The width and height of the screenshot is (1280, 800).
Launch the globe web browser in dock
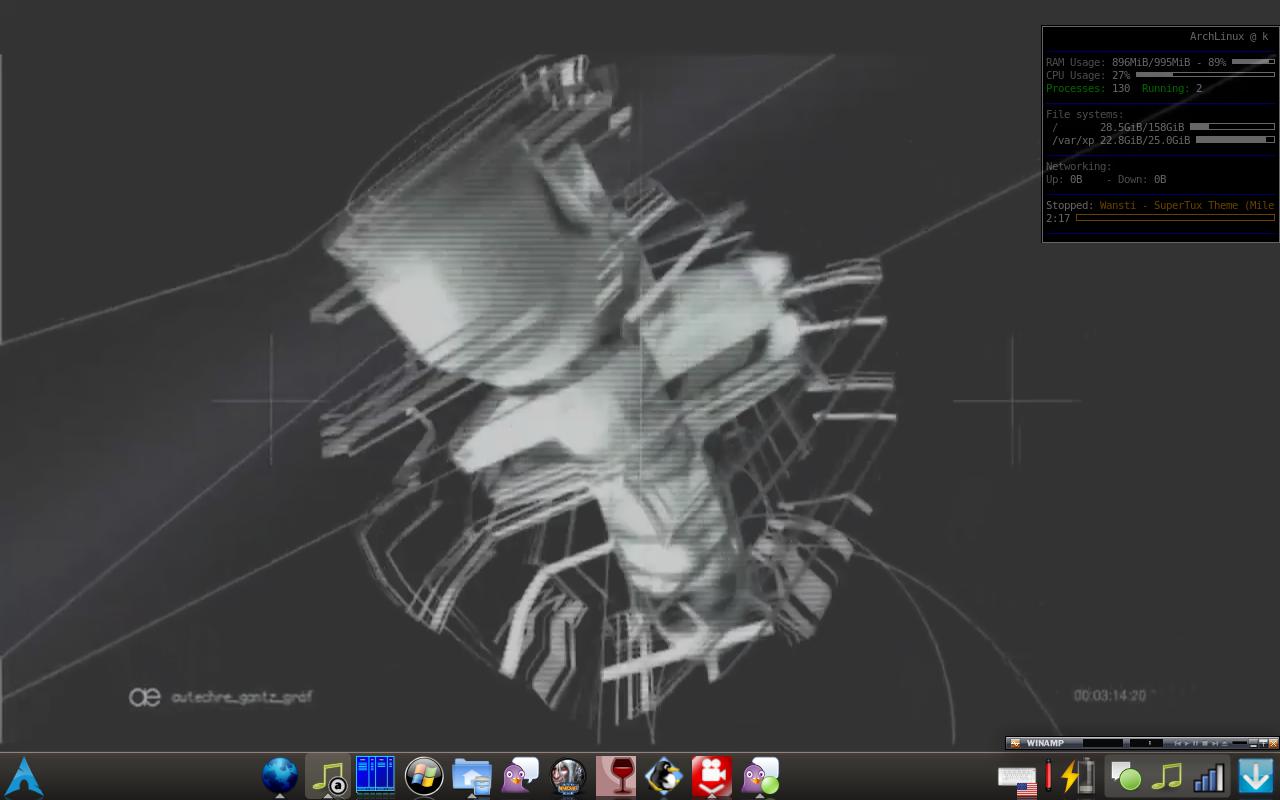click(280, 776)
